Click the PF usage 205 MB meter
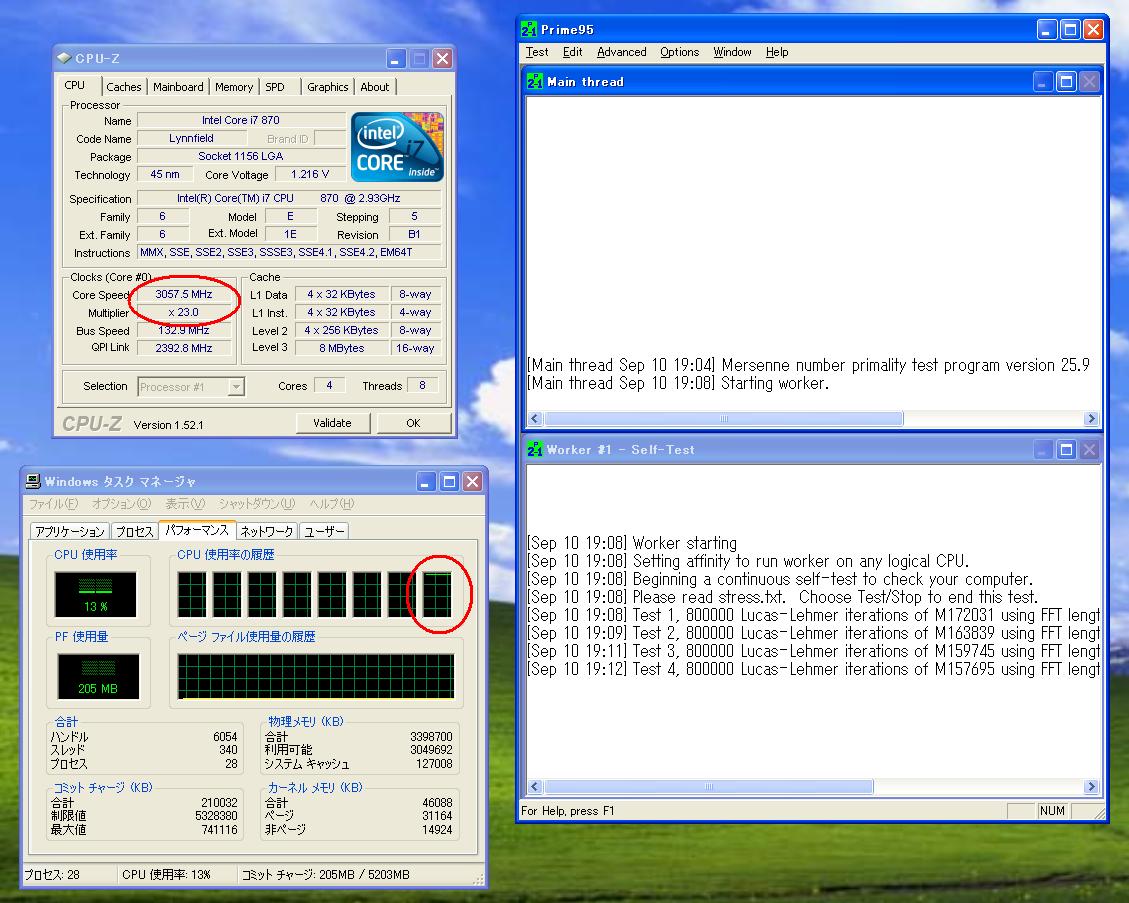Image resolution: width=1129 pixels, height=903 pixels. point(98,676)
